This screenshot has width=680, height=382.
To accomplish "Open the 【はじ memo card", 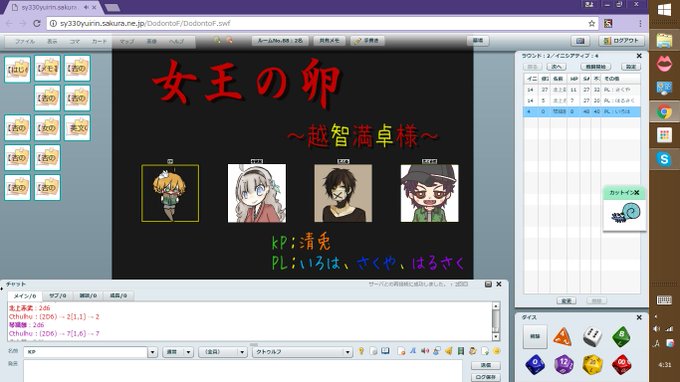I will coord(17,69).
